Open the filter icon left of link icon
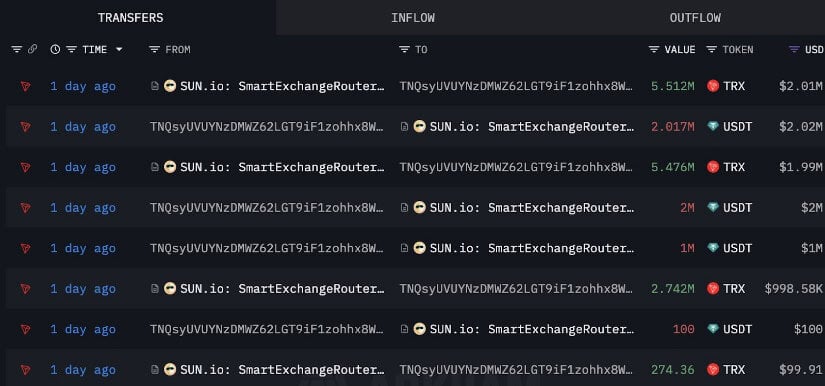Screen dimensions: 825x386 17,49
